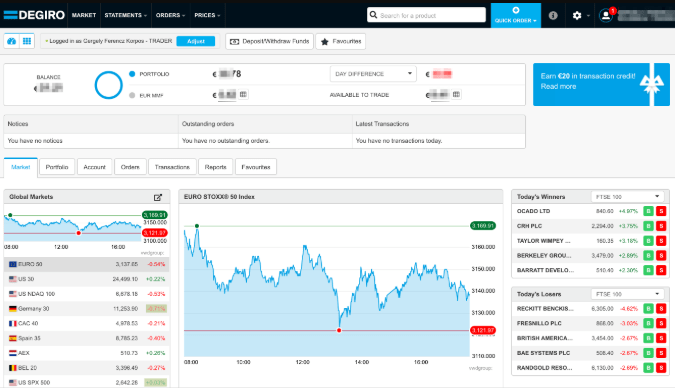675x388 pixels.
Task: Change Today's Winners index from FTSE 100
Action: 627,197
